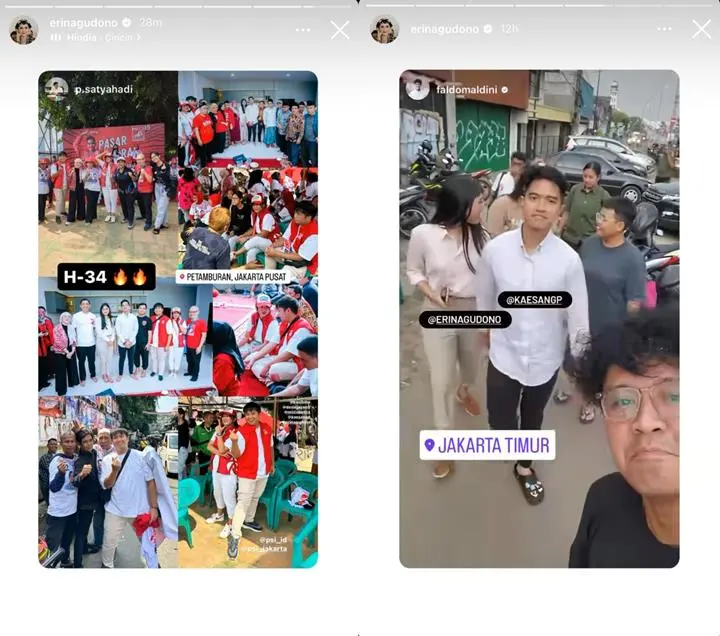Tap the p.satyahadi avatar in reposted story
Image resolution: width=720 pixels, height=636 pixels.
[56, 89]
